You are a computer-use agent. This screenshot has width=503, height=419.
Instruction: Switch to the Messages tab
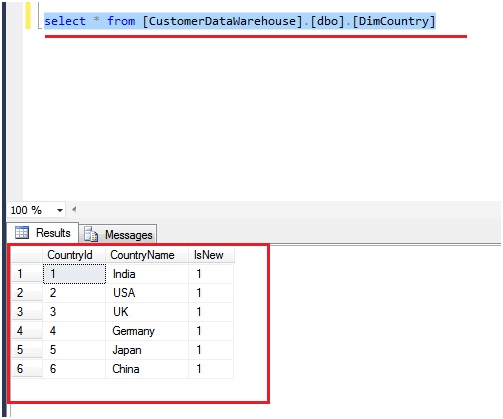[x=118, y=234]
